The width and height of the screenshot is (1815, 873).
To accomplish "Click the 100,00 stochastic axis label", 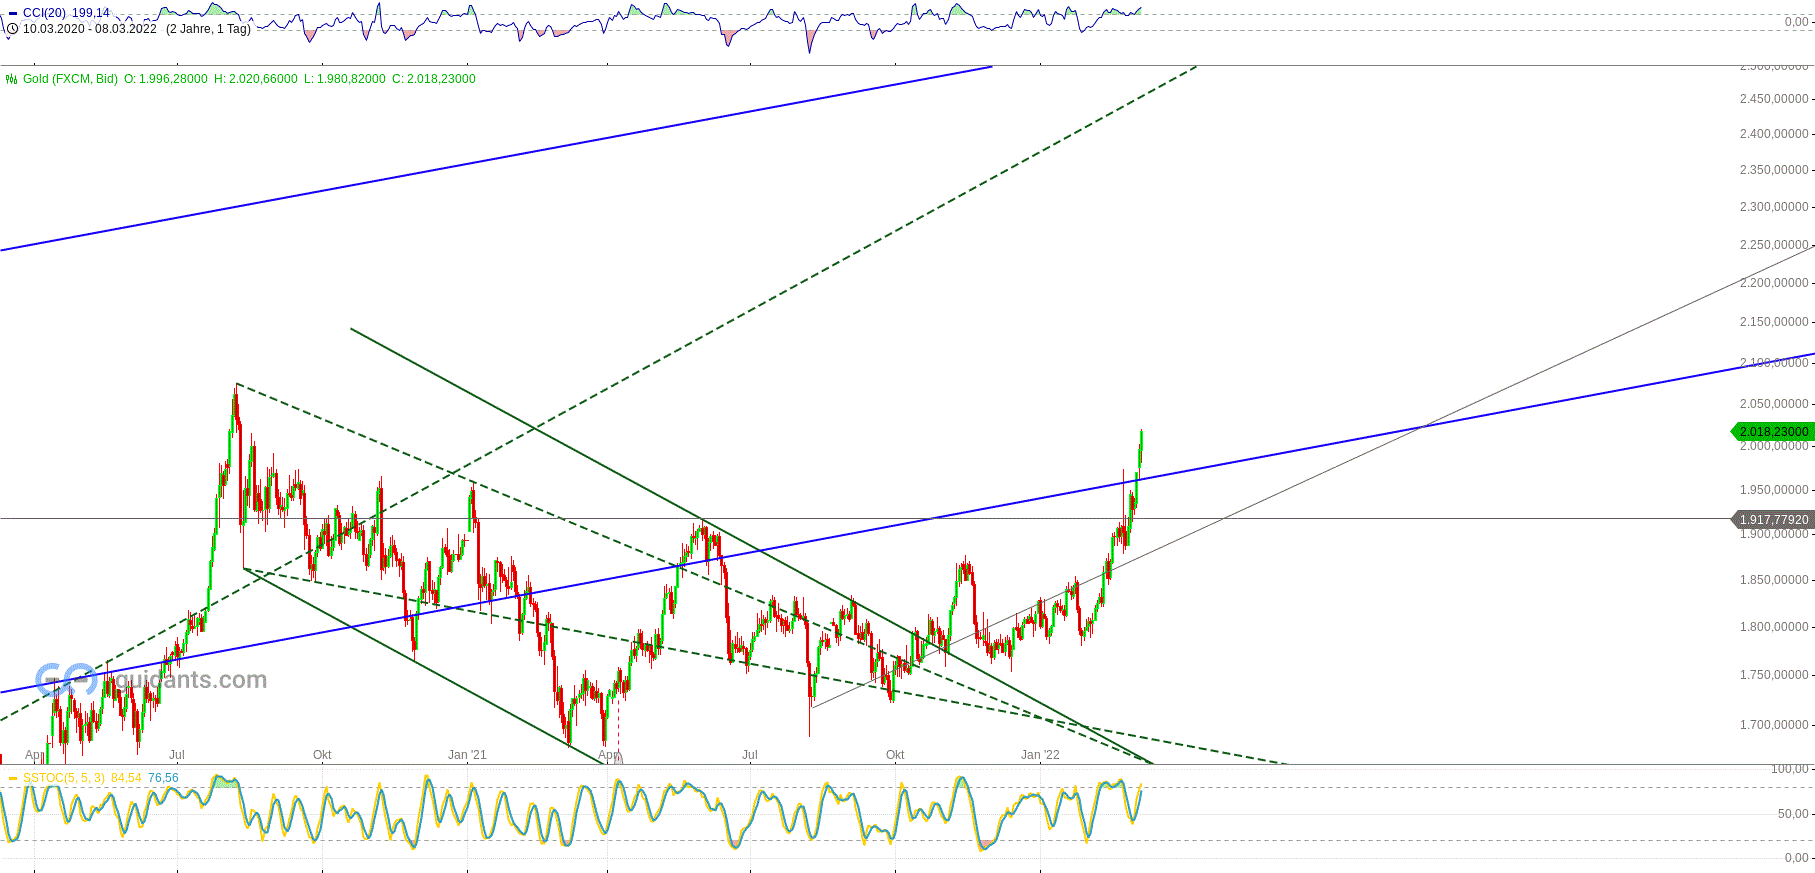I will (x=1790, y=769).
